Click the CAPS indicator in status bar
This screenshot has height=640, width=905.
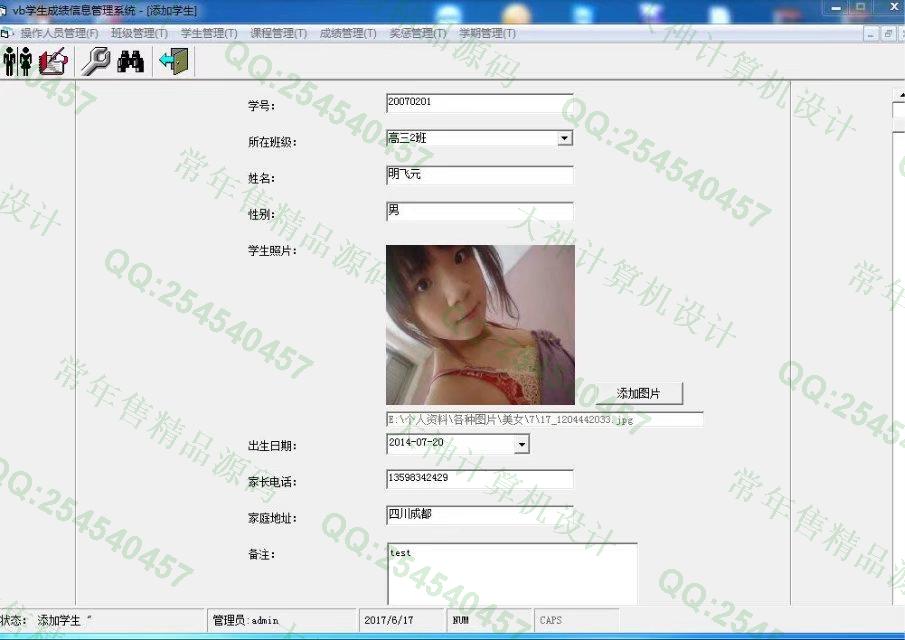576,620
